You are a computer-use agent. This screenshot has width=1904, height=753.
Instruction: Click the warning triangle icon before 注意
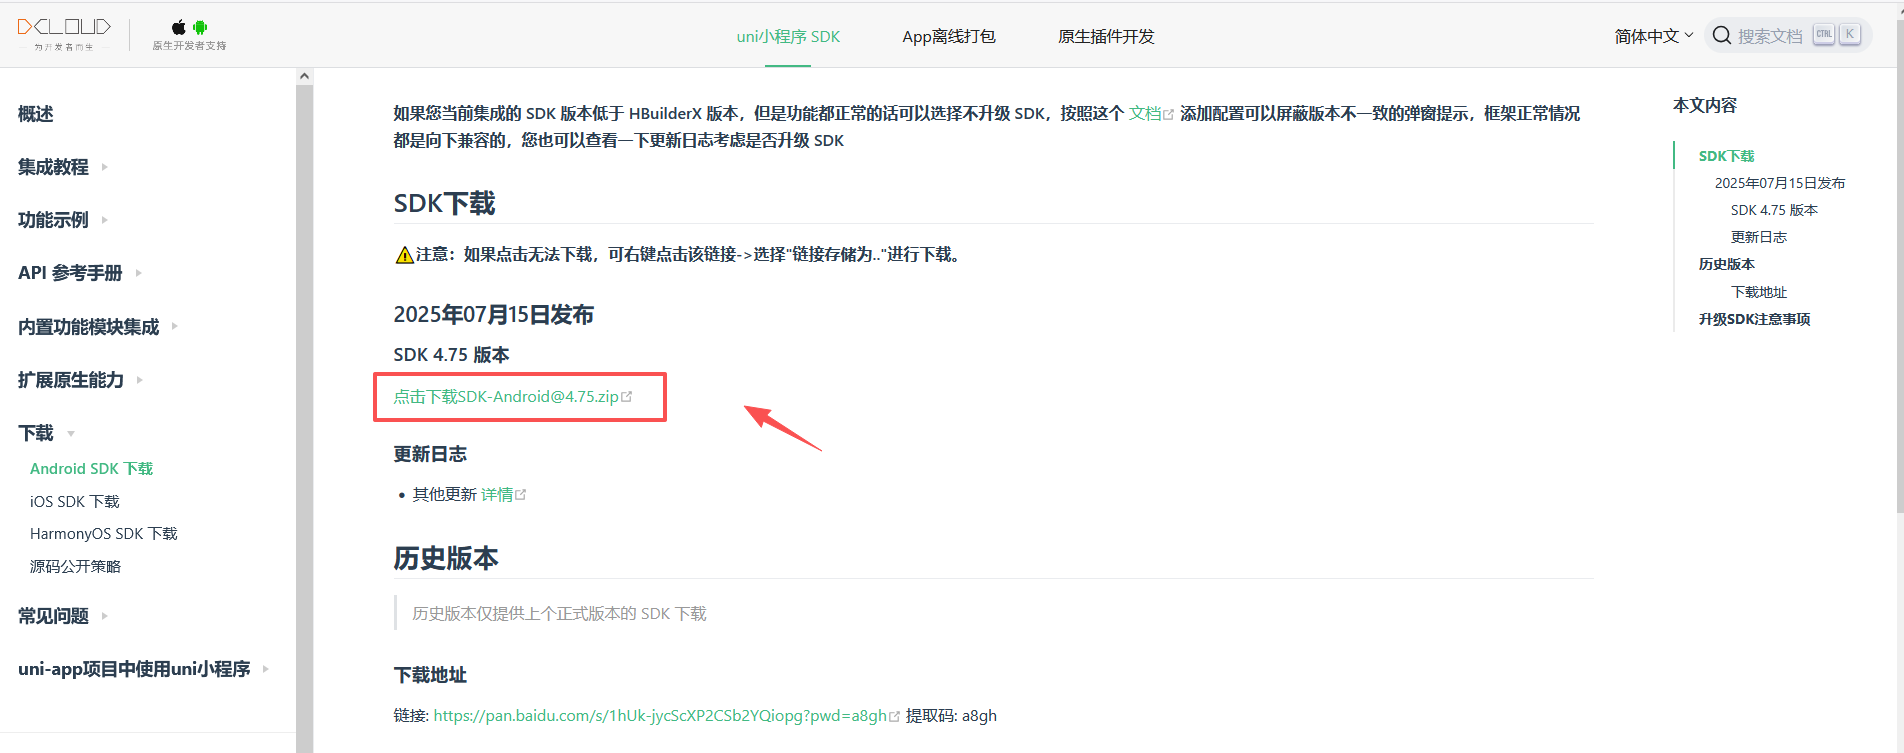click(x=404, y=255)
